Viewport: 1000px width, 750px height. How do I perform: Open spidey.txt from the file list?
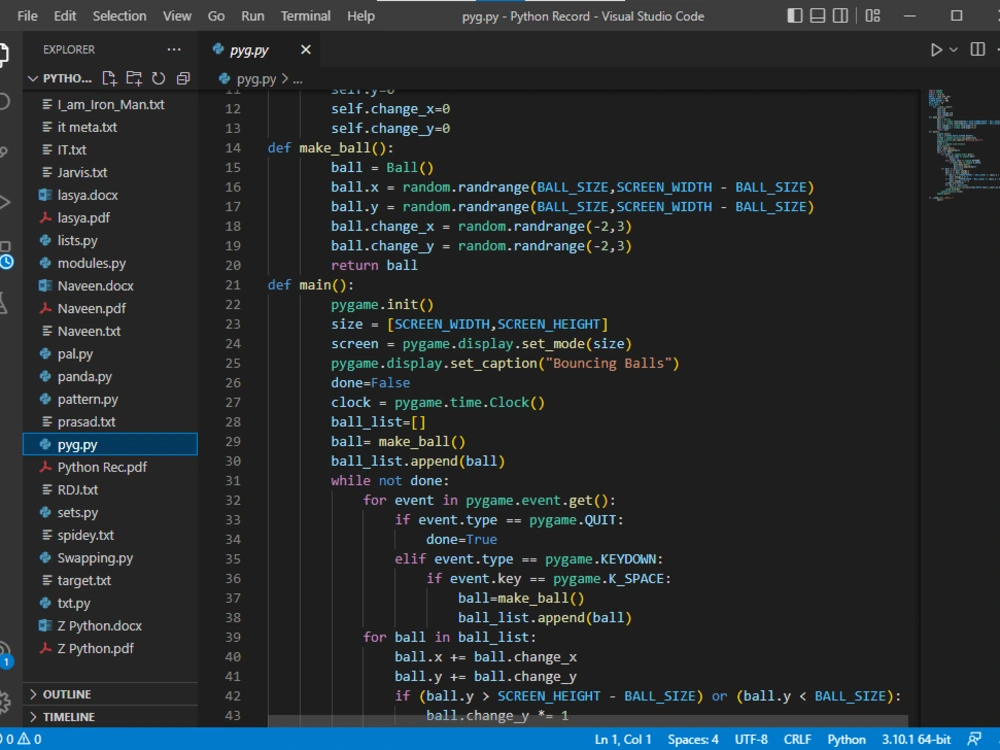(x=110, y=535)
